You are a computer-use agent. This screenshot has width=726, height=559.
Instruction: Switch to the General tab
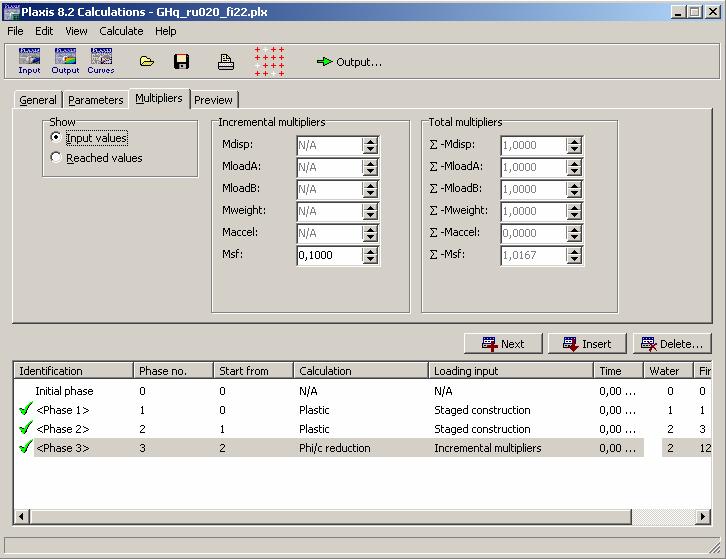[x=38, y=100]
